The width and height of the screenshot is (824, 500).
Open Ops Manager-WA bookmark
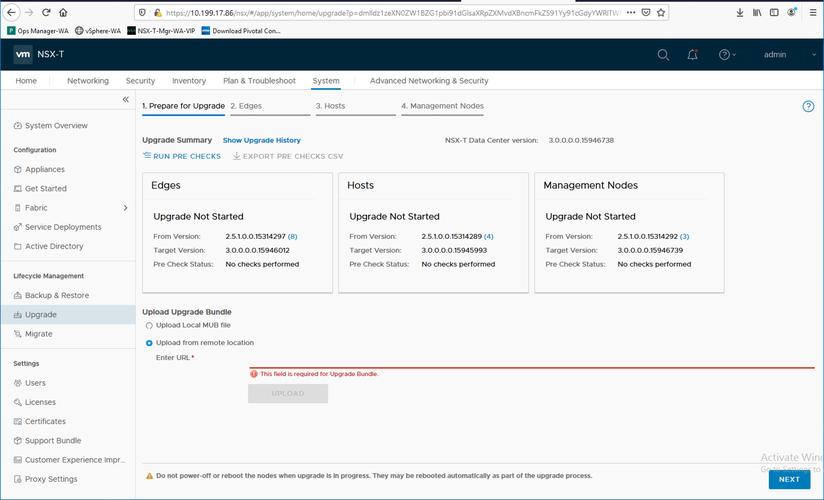[37, 31]
